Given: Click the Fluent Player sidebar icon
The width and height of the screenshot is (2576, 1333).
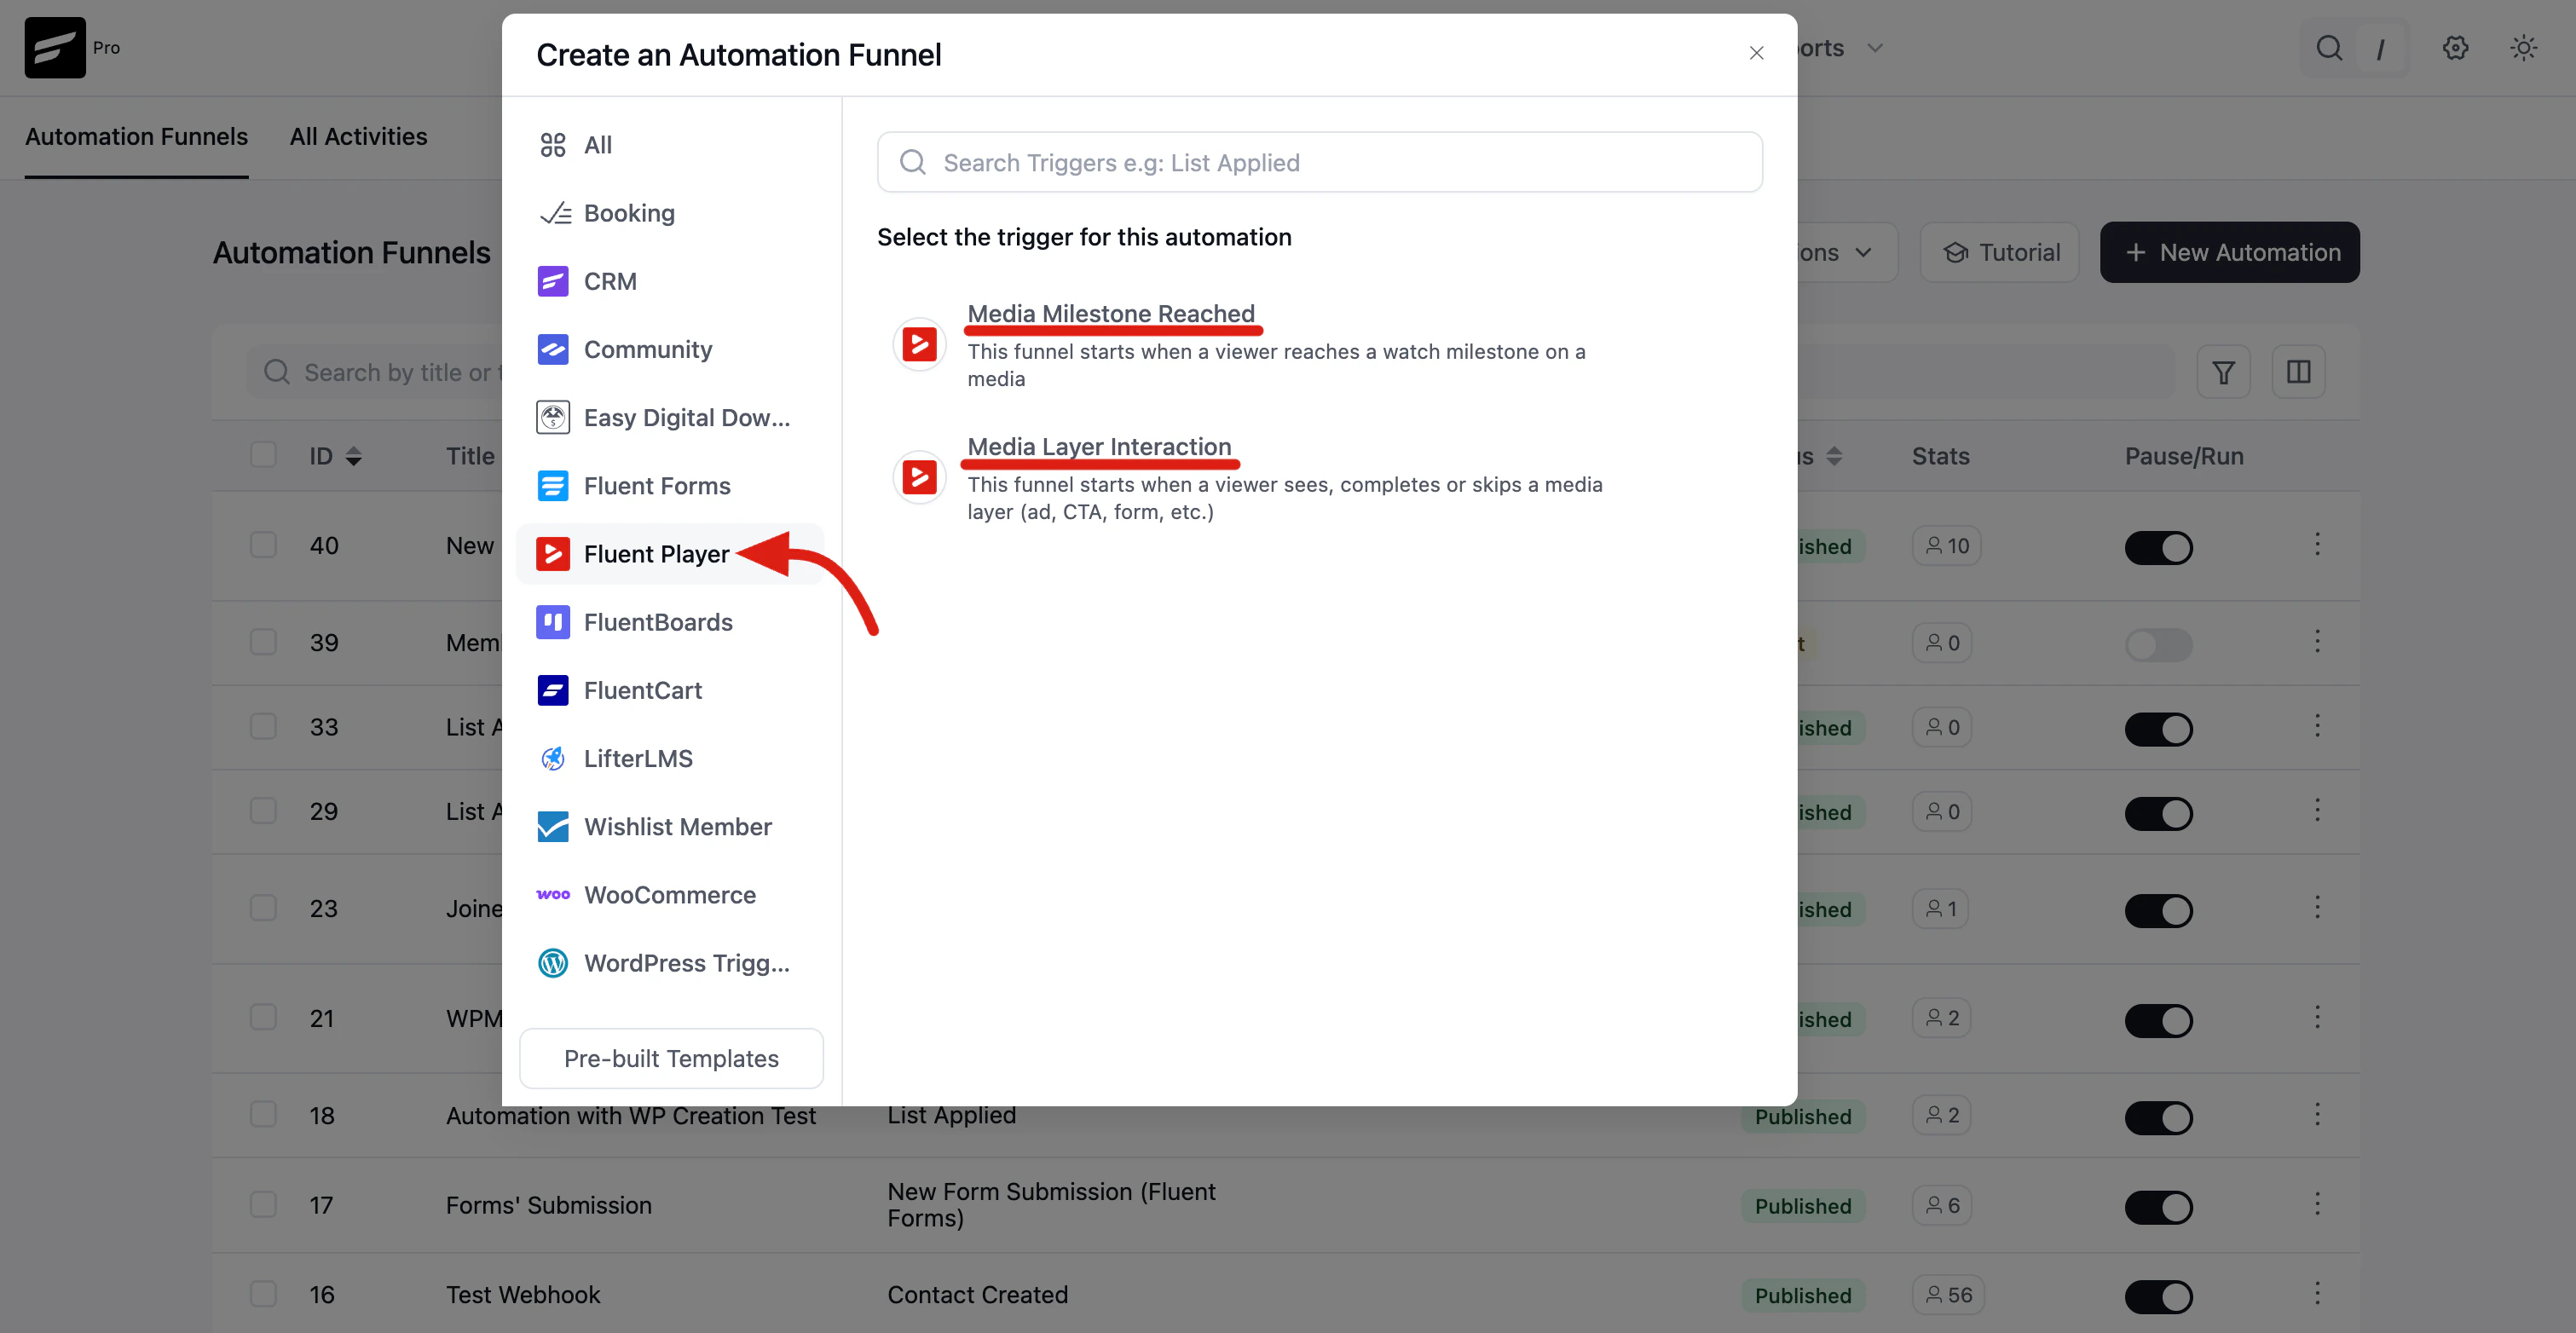Looking at the screenshot, I should point(553,554).
